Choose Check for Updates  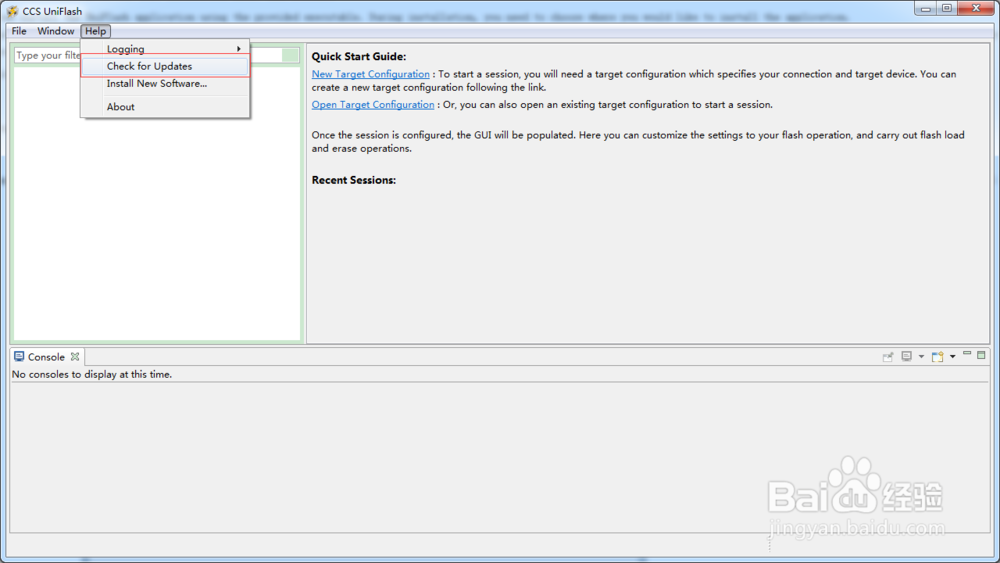(x=165, y=66)
